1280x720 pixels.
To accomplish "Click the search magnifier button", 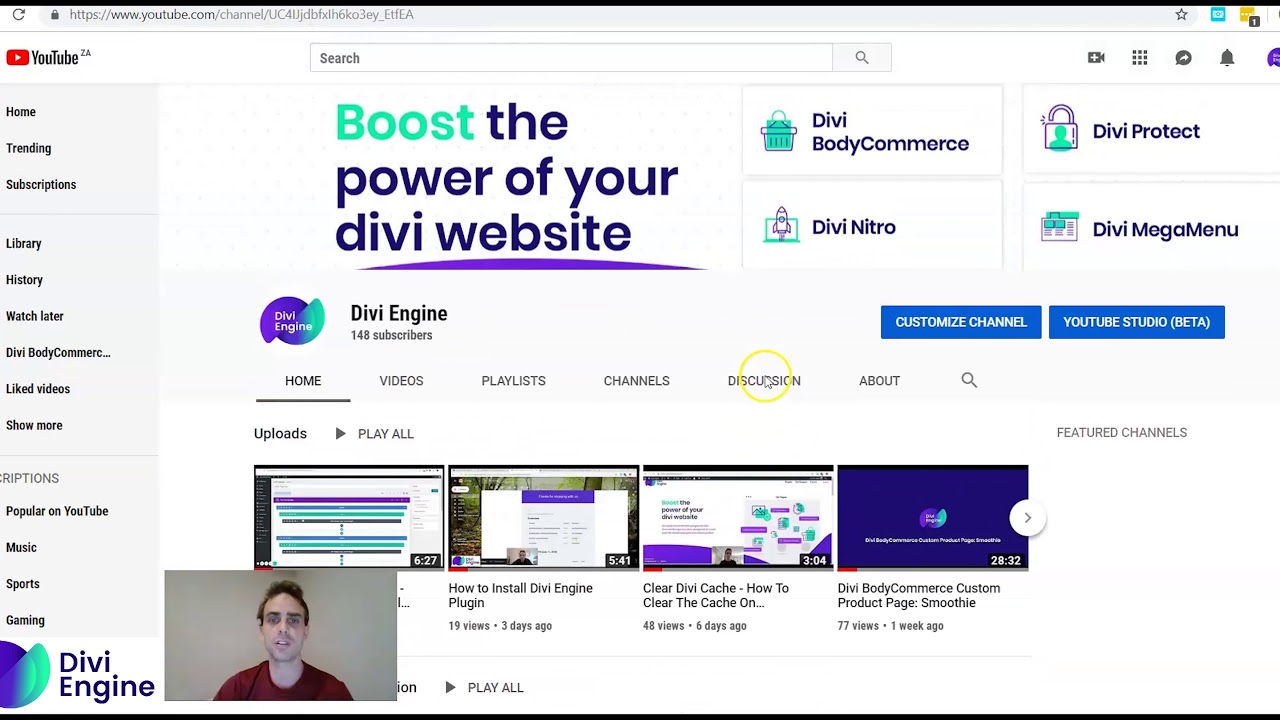I will (x=862, y=58).
